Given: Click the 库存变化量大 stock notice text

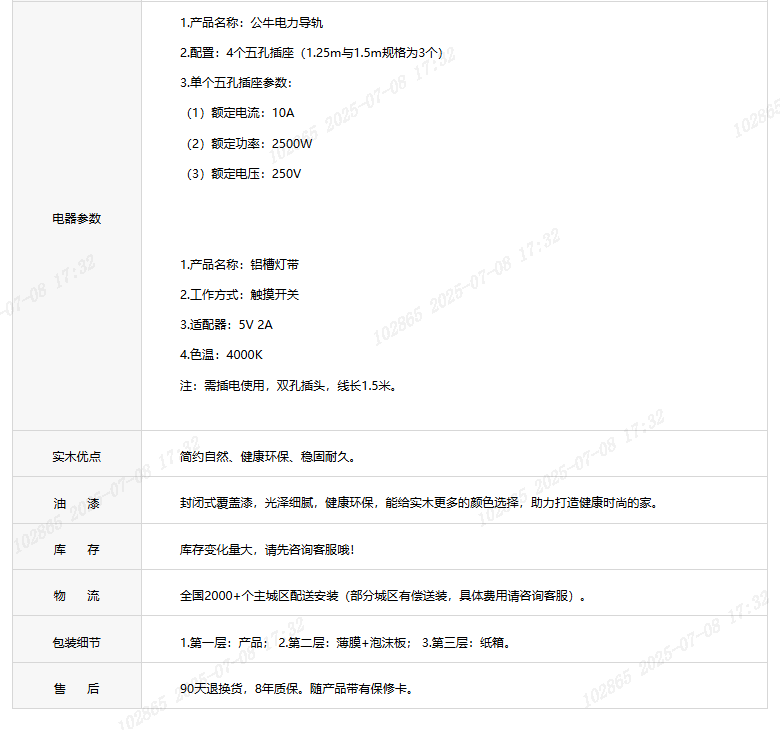Looking at the screenshot, I should point(267,550).
